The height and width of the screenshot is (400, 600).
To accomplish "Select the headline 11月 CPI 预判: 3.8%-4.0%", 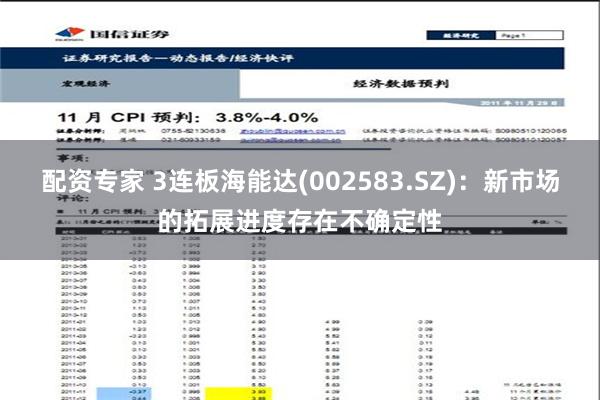I will click(188, 118).
